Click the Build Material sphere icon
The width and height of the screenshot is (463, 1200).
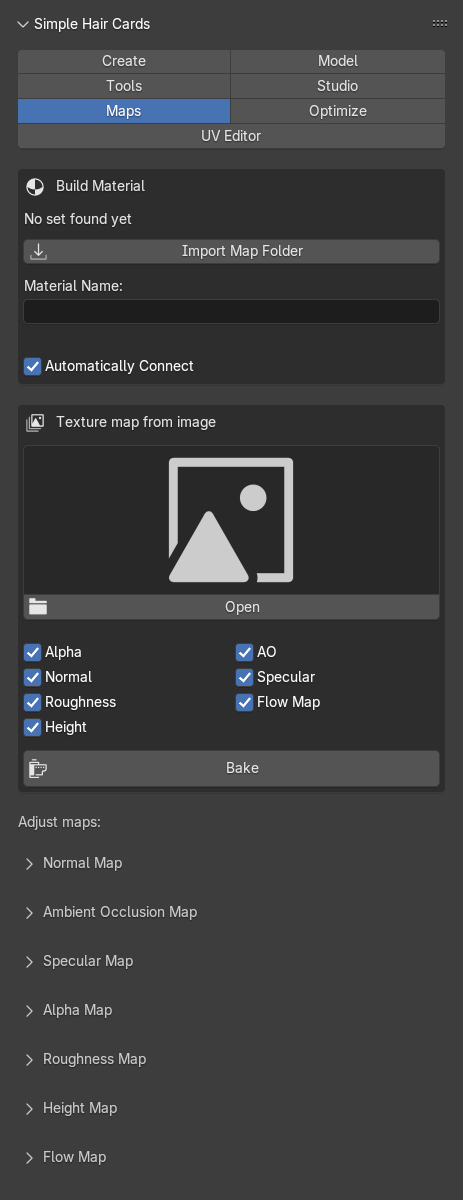click(35, 186)
